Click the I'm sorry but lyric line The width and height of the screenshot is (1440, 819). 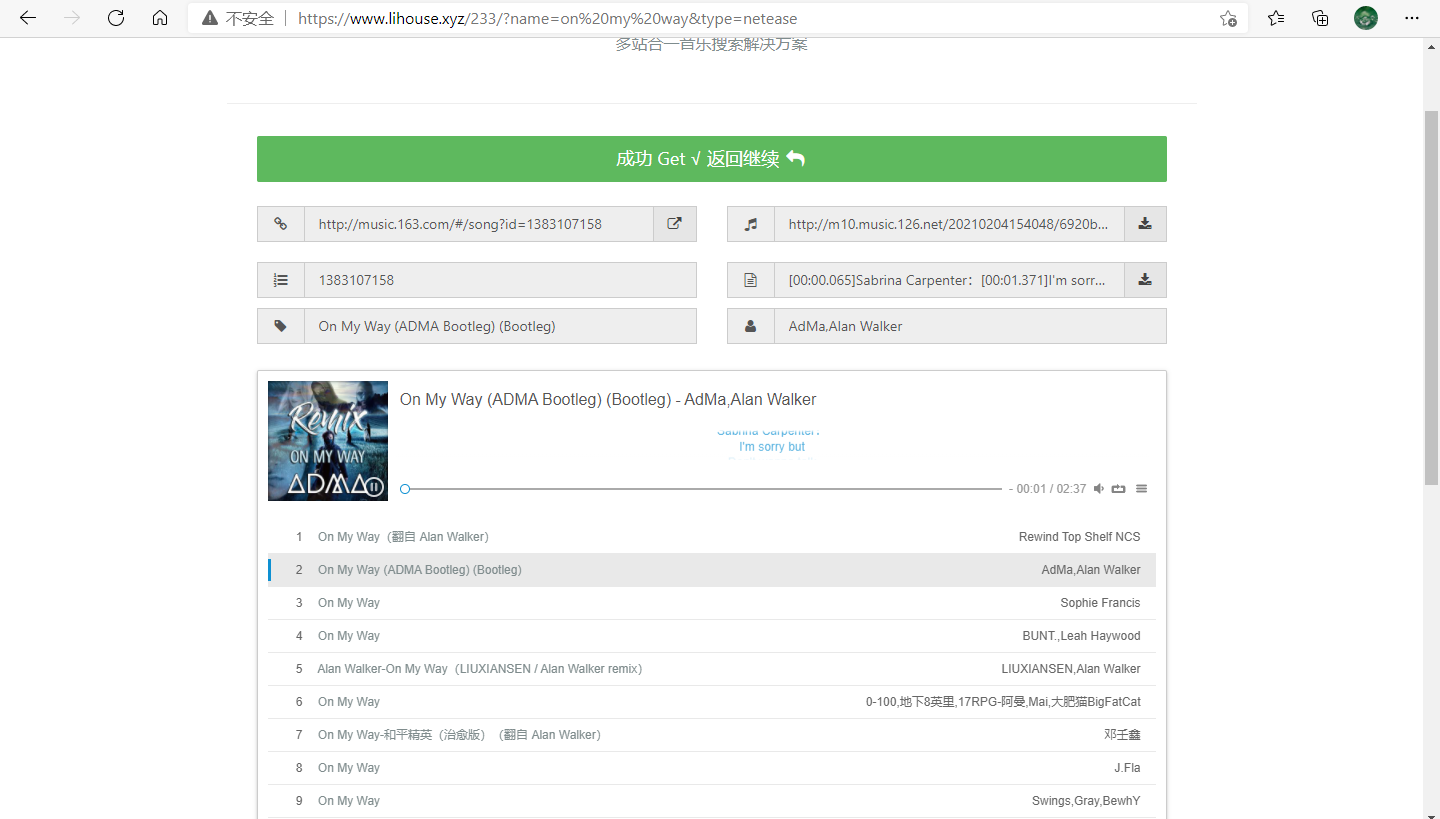tap(772, 447)
